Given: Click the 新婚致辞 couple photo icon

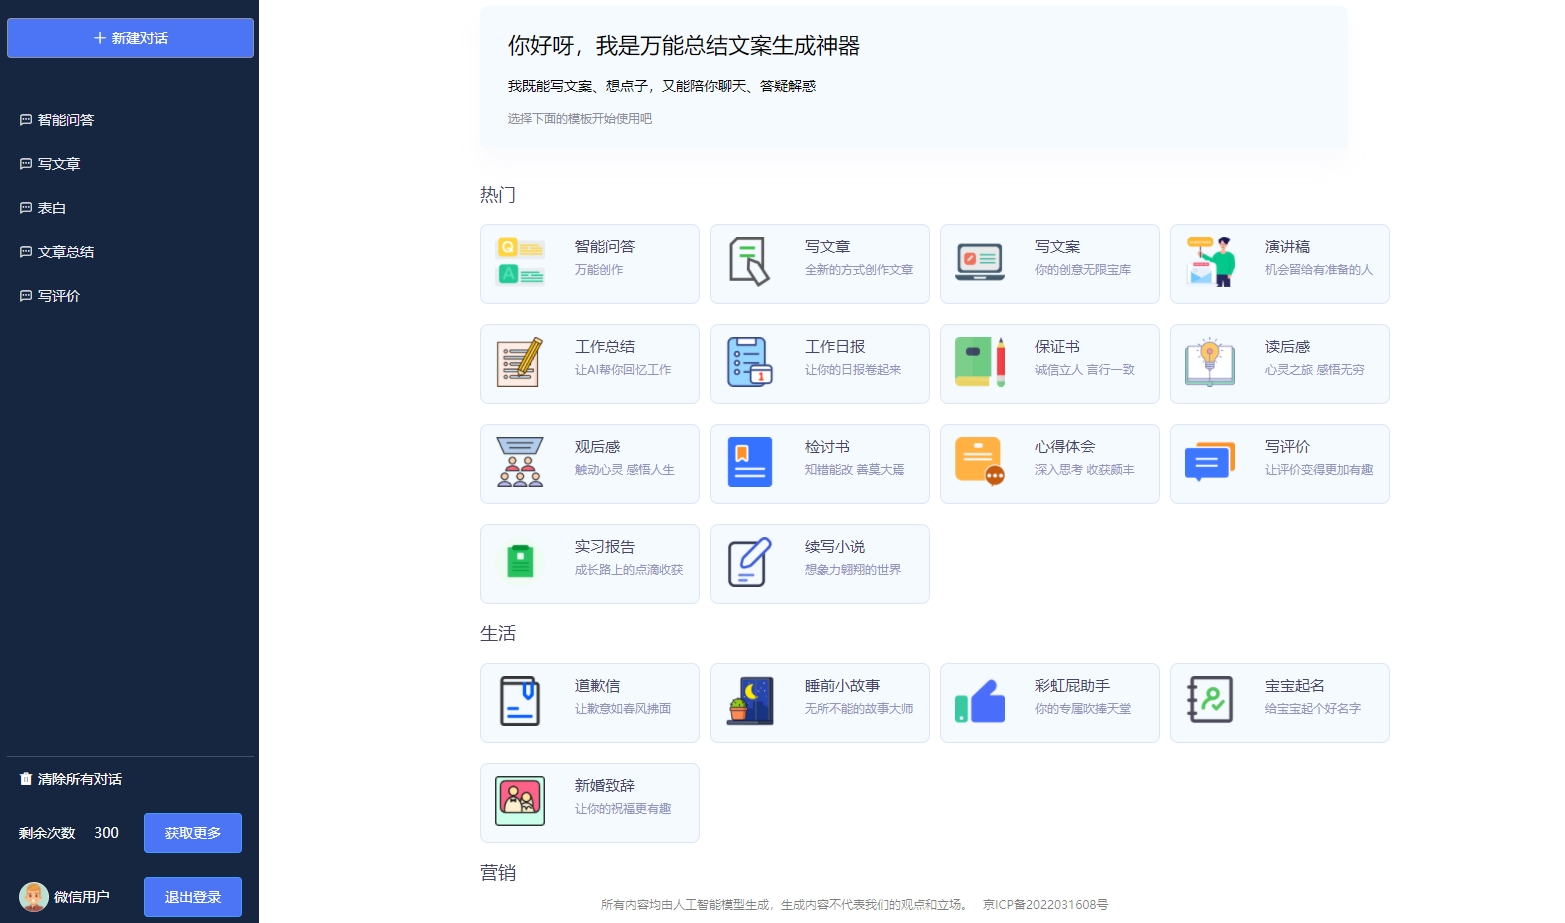Looking at the screenshot, I should pyautogui.click(x=520, y=801).
